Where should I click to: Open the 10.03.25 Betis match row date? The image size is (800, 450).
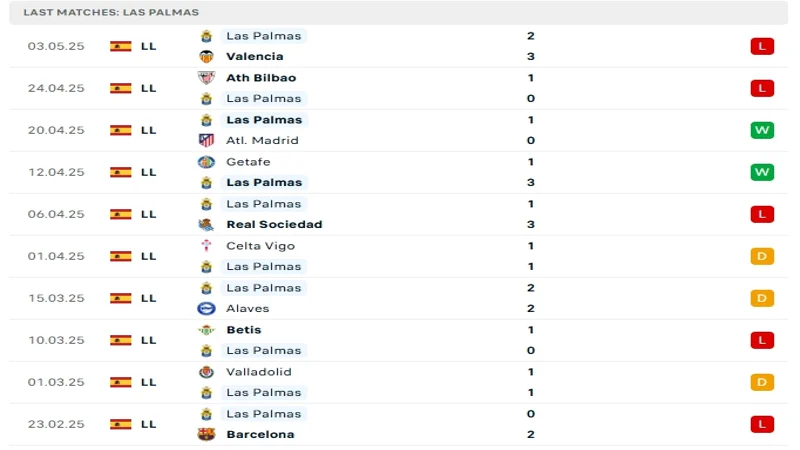tap(56, 340)
